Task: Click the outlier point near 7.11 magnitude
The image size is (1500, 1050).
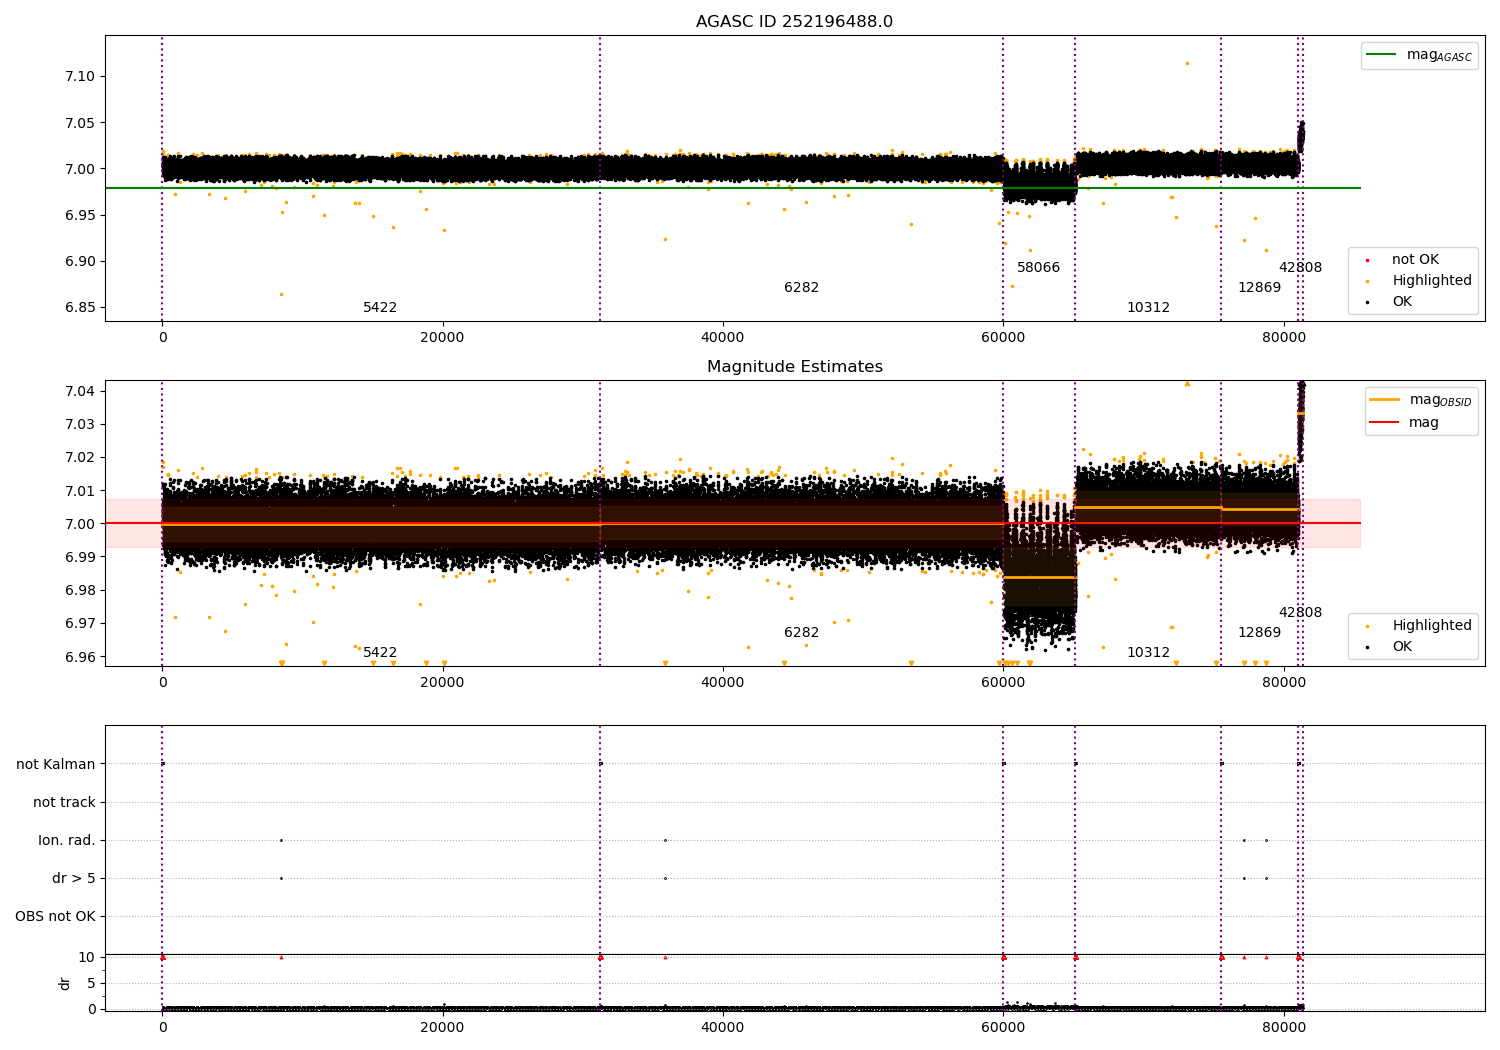Action: pos(1187,63)
